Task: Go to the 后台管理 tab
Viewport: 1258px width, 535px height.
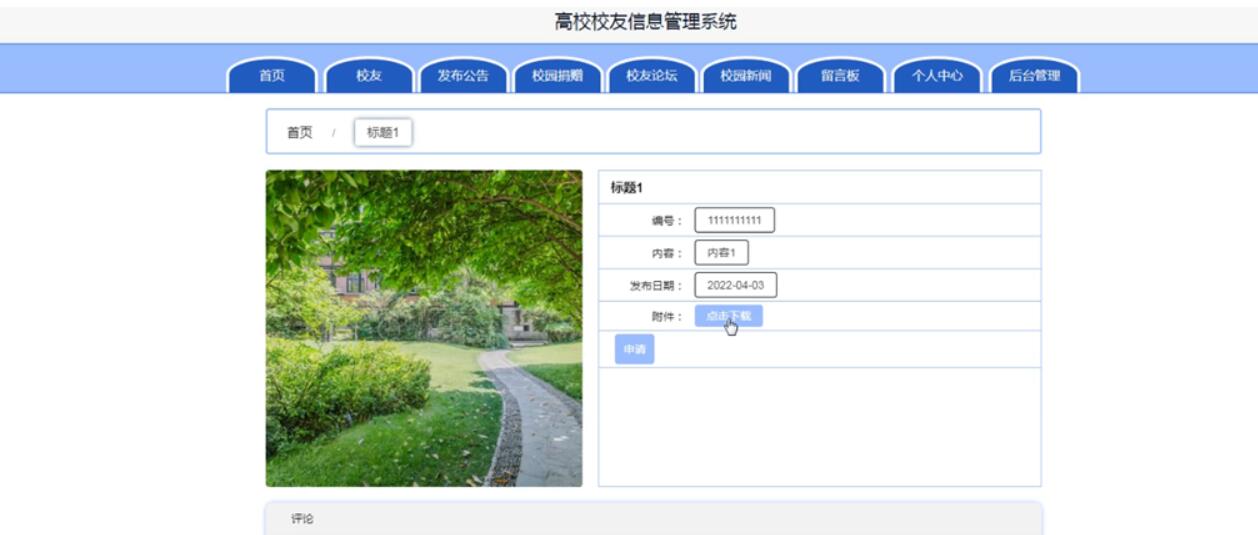Action: [x=1034, y=76]
